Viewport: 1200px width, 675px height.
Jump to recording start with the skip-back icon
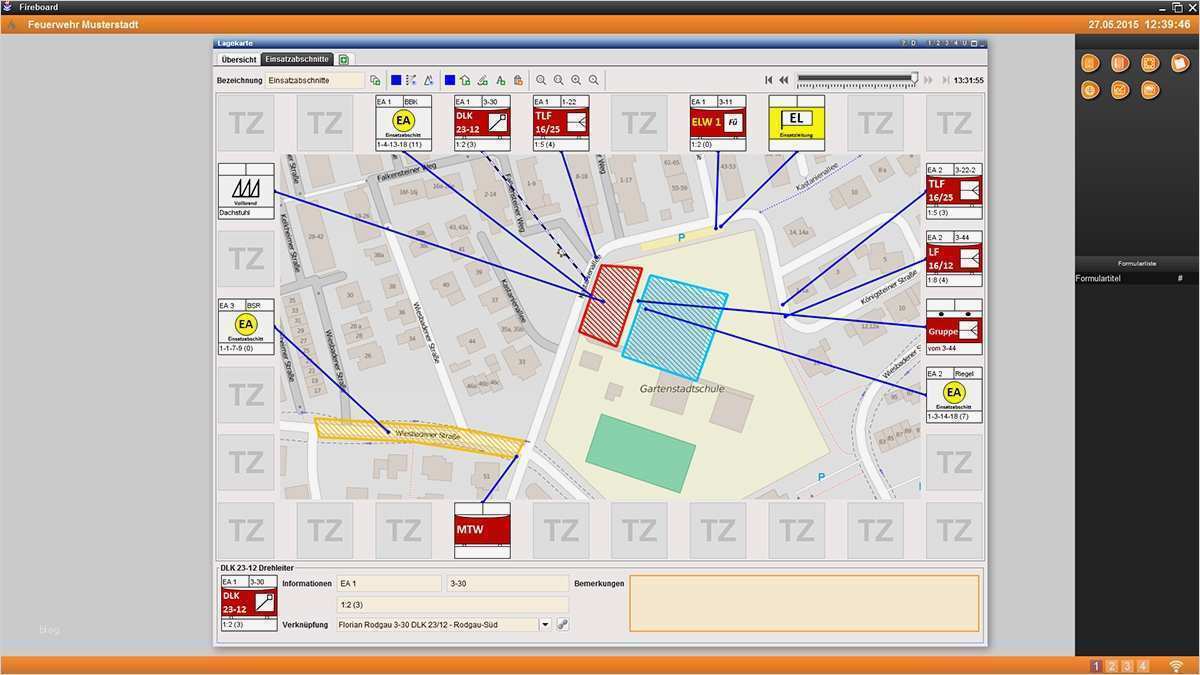pyautogui.click(x=768, y=79)
